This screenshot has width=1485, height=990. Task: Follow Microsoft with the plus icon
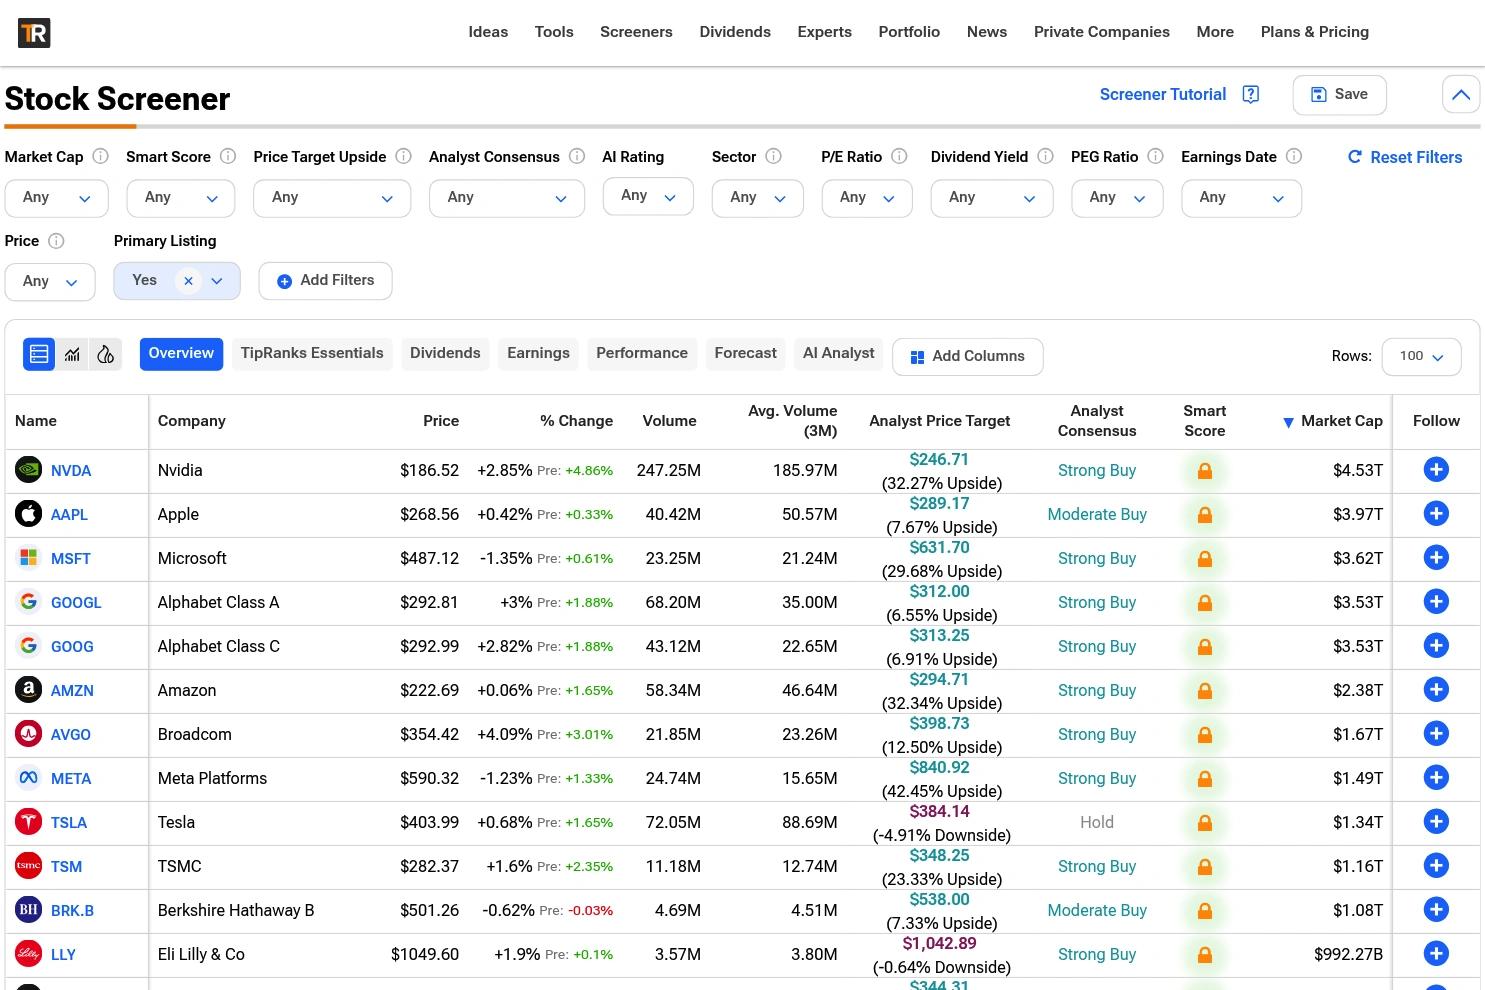click(x=1436, y=558)
